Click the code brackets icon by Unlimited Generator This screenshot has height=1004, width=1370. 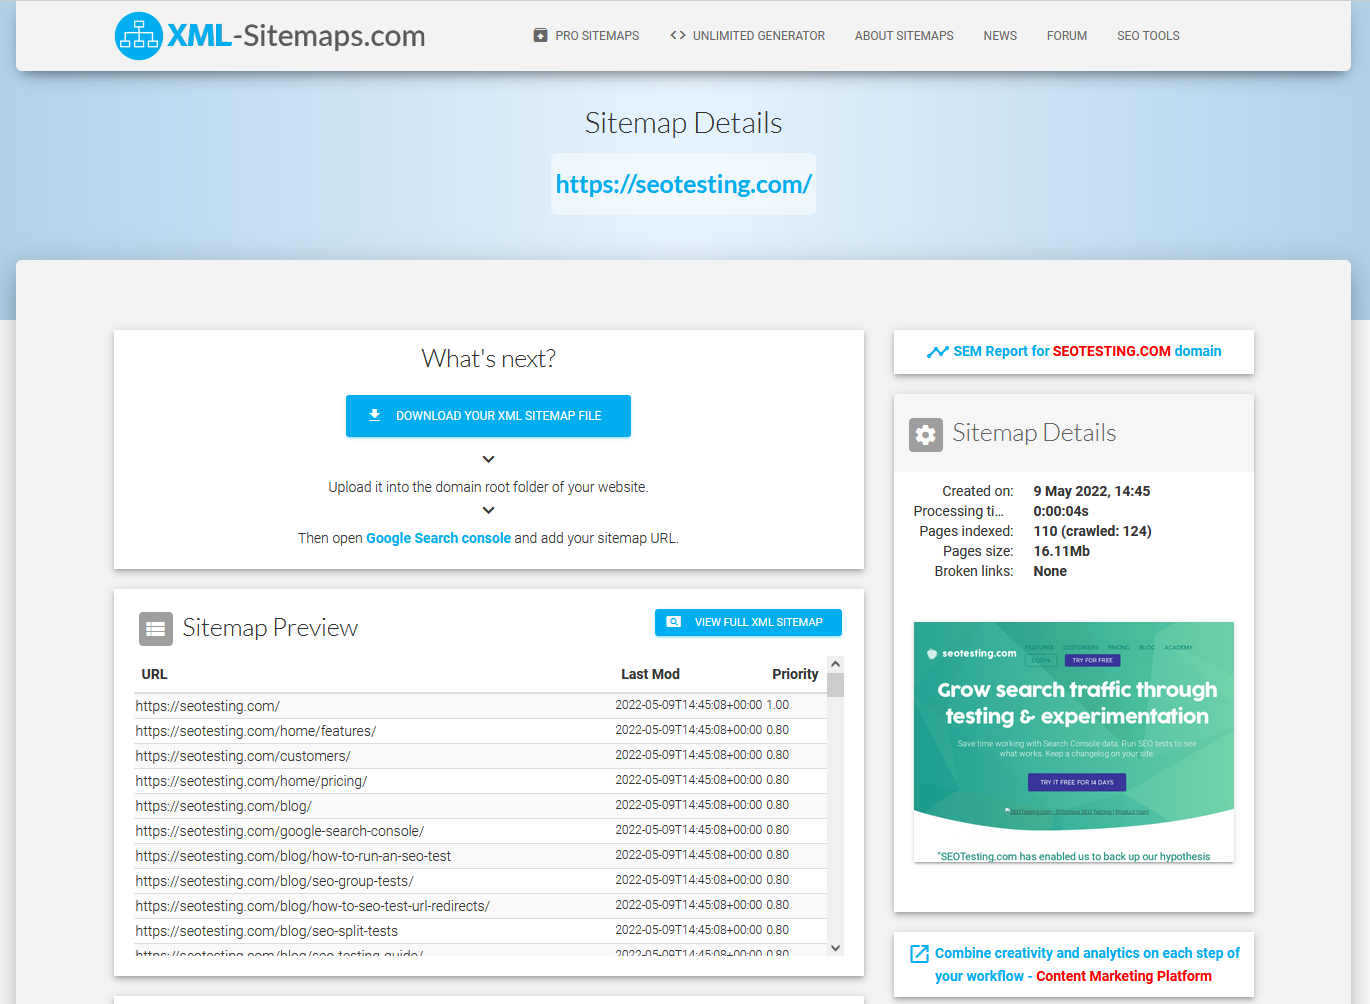678,35
